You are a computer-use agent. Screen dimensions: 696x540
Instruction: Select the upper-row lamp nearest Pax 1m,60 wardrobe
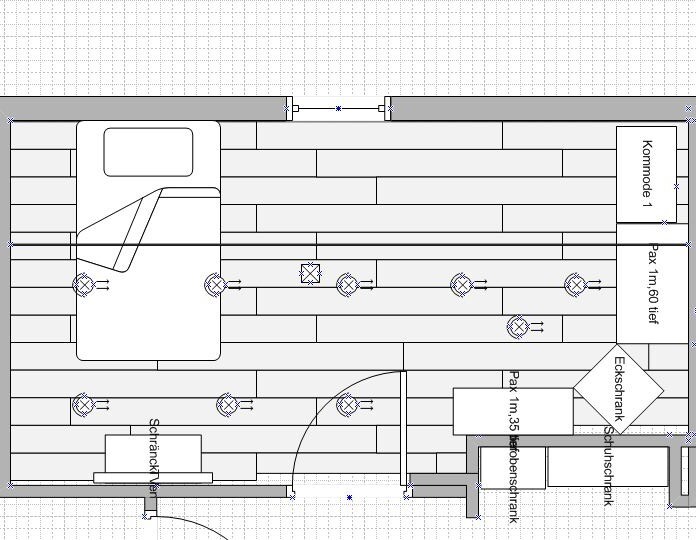575,285
